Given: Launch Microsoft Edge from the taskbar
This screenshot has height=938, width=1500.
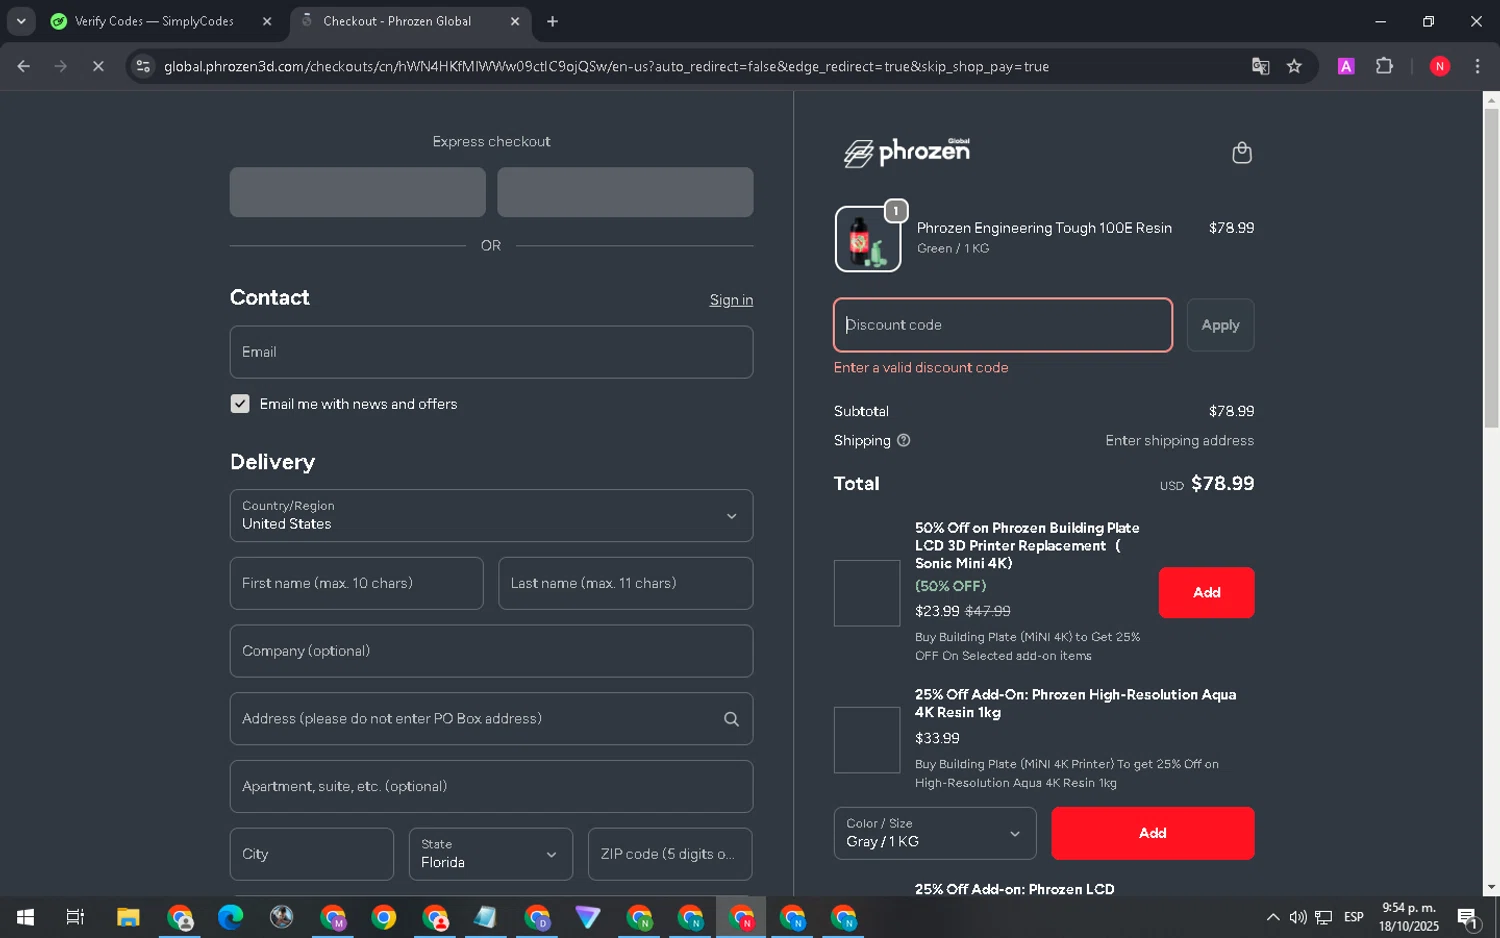Looking at the screenshot, I should click(x=230, y=917).
